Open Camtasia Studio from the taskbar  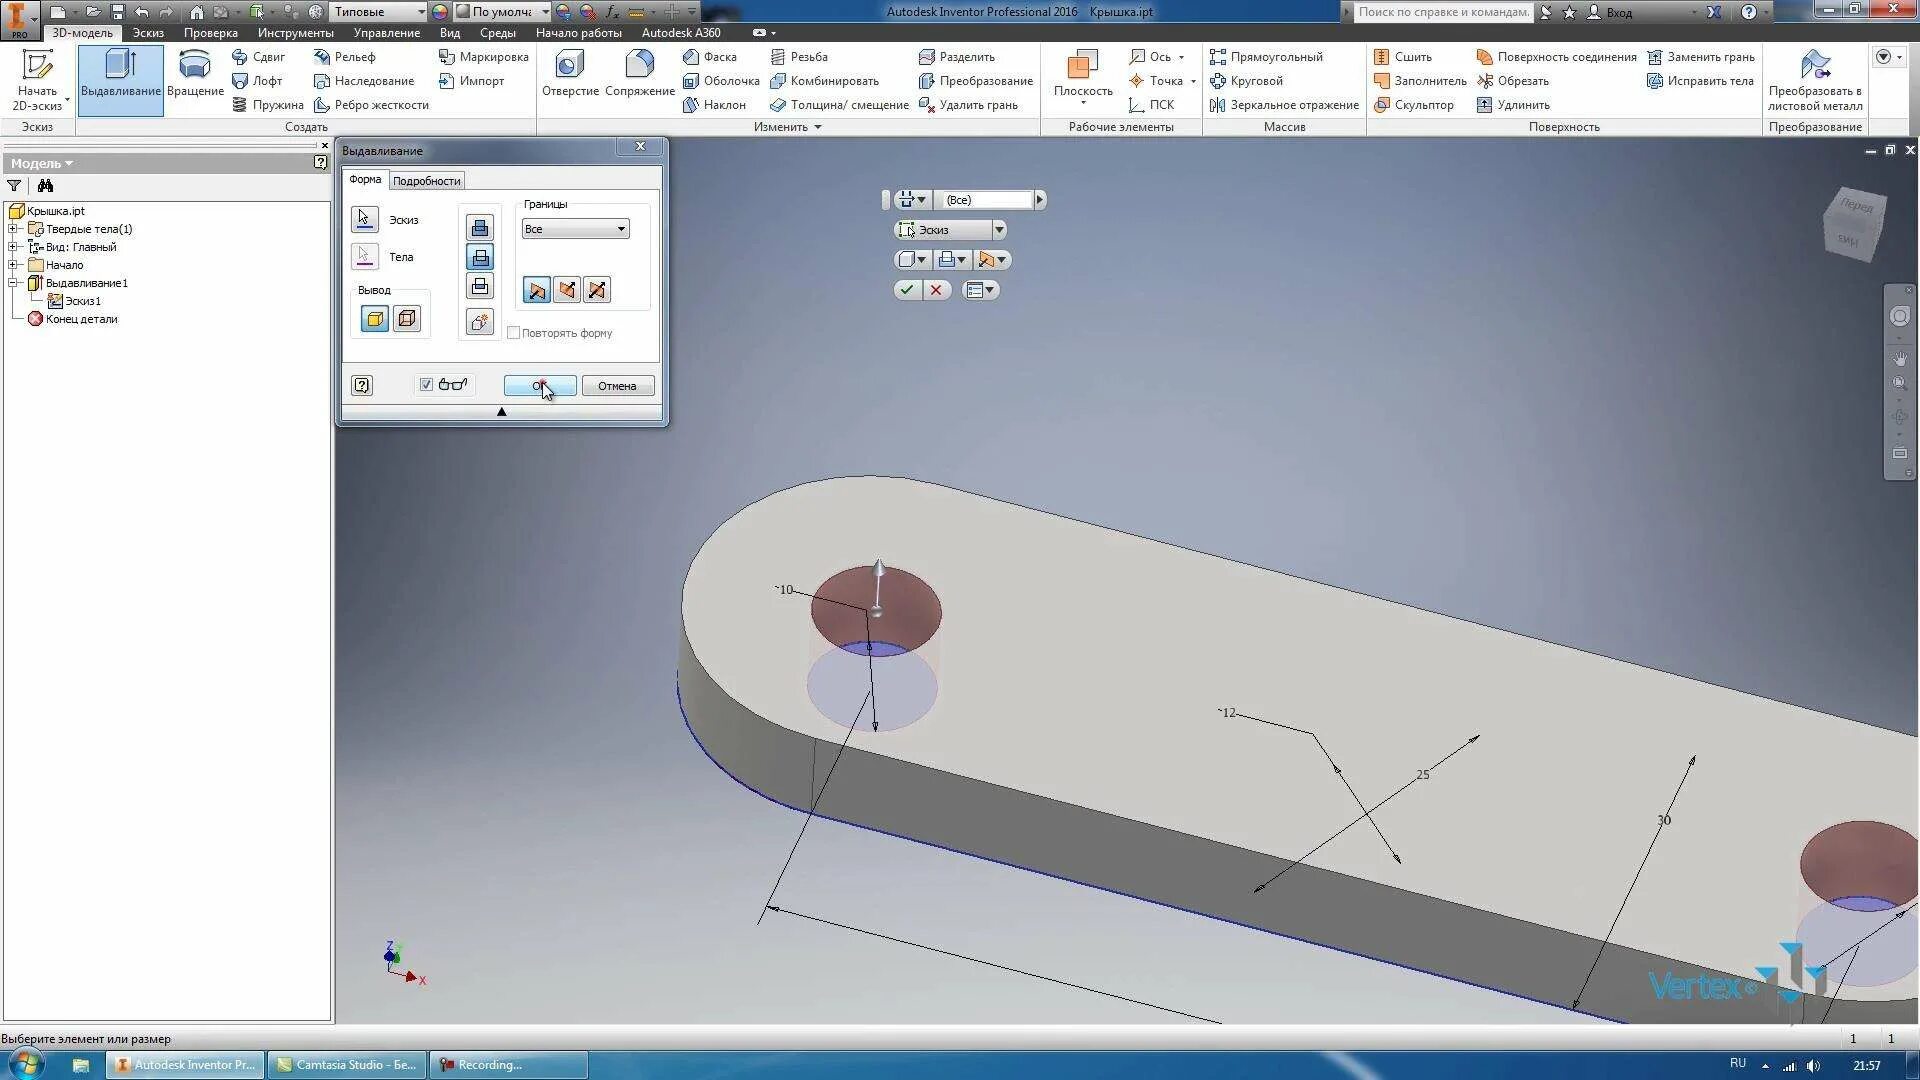pyautogui.click(x=347, y=1065)
